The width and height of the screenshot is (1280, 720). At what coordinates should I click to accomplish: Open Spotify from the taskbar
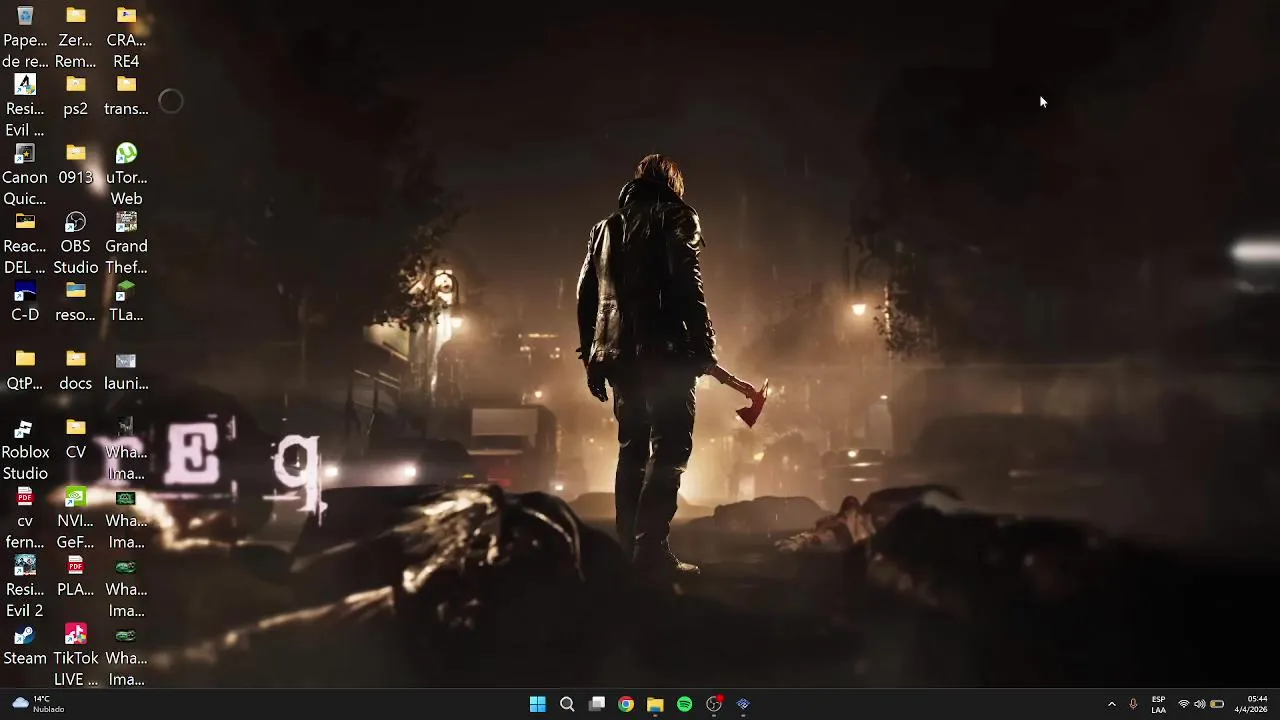[x=685, y=704]
